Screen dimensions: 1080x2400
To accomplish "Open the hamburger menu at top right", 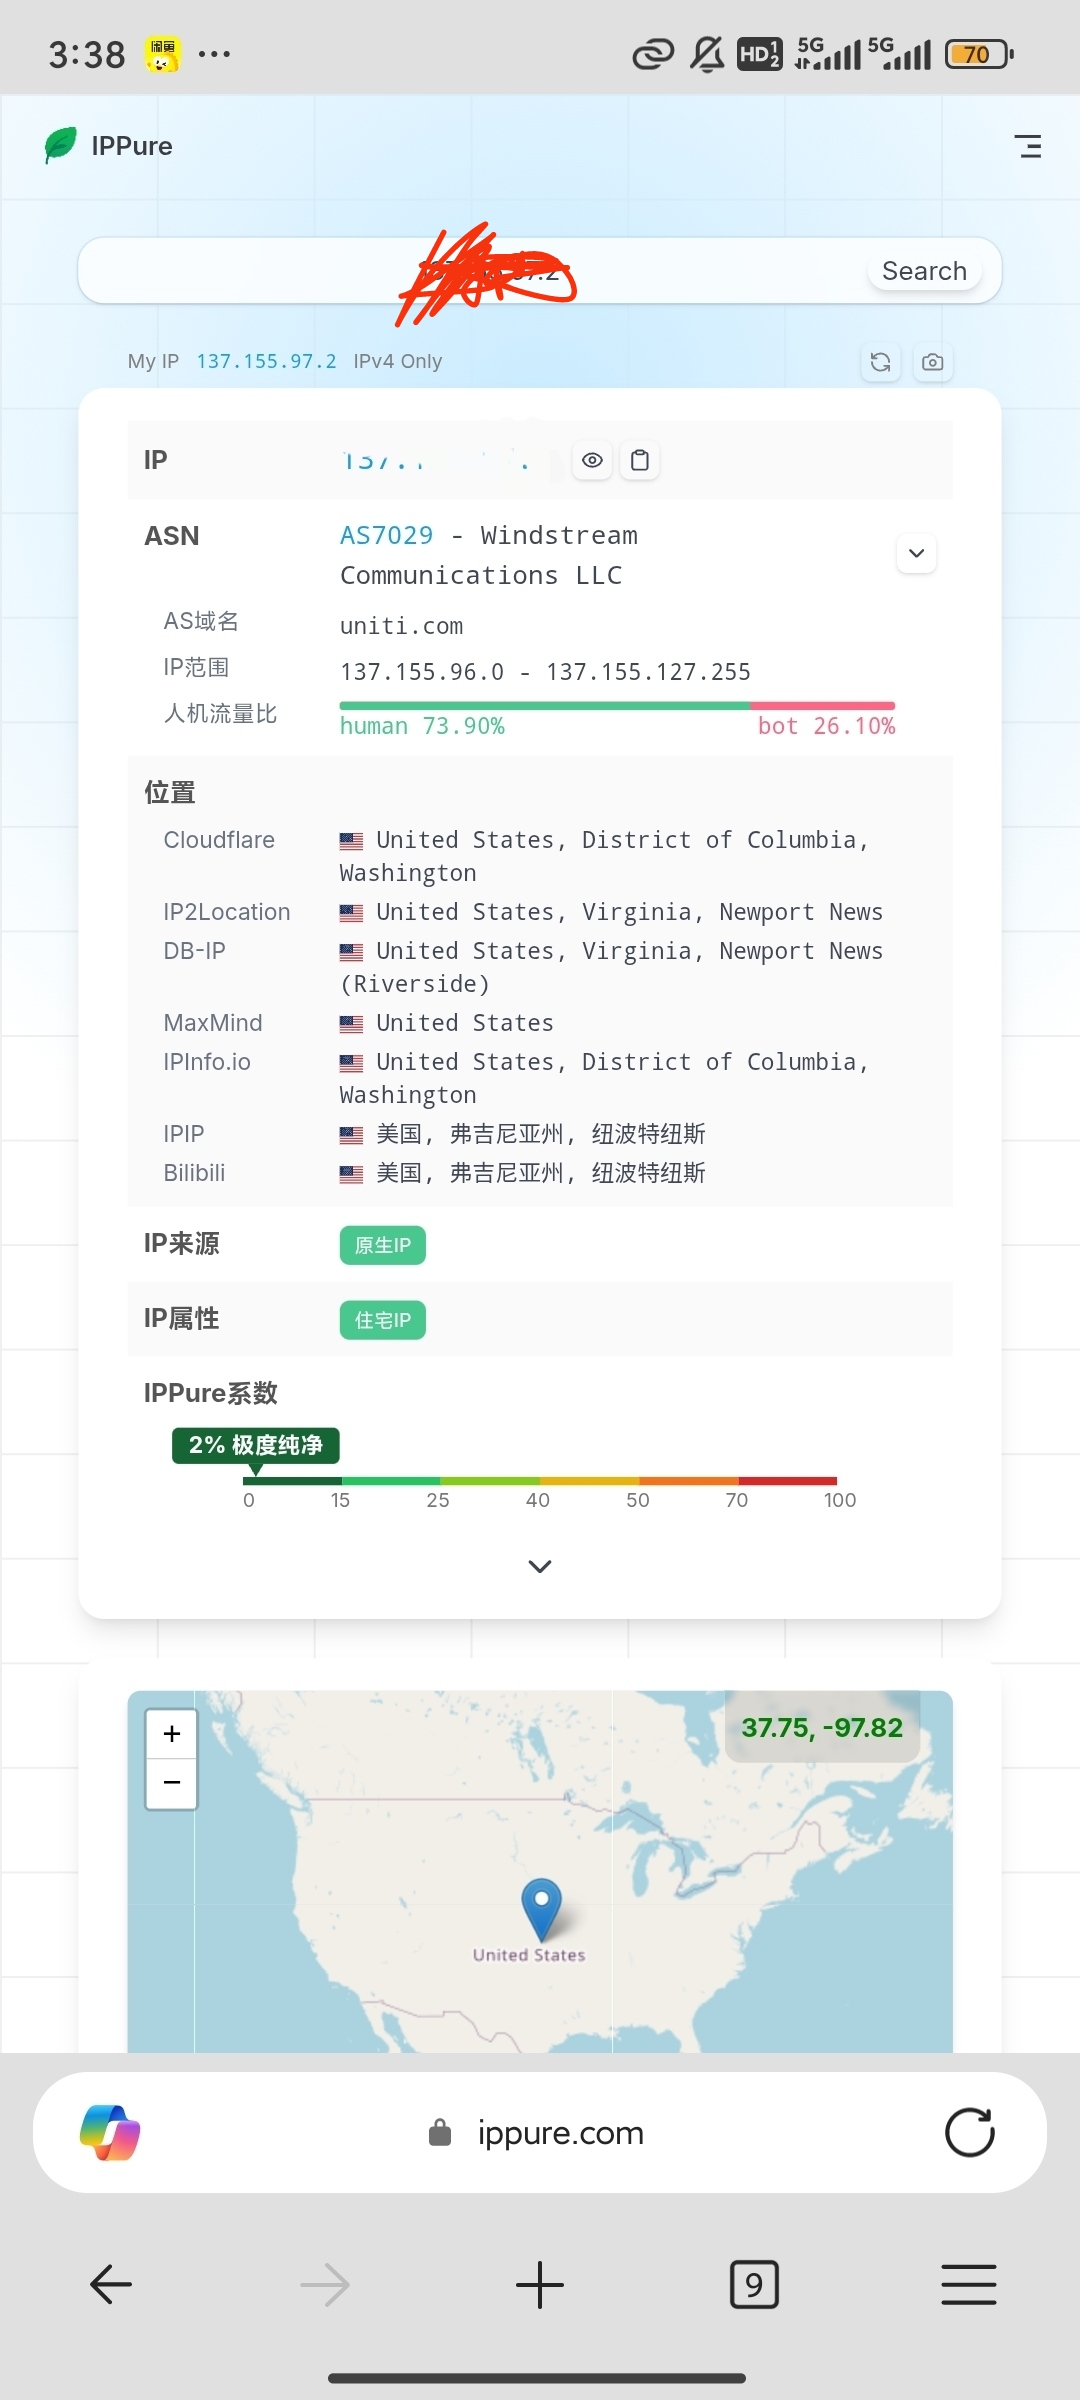I will (x=1028, y=146).
